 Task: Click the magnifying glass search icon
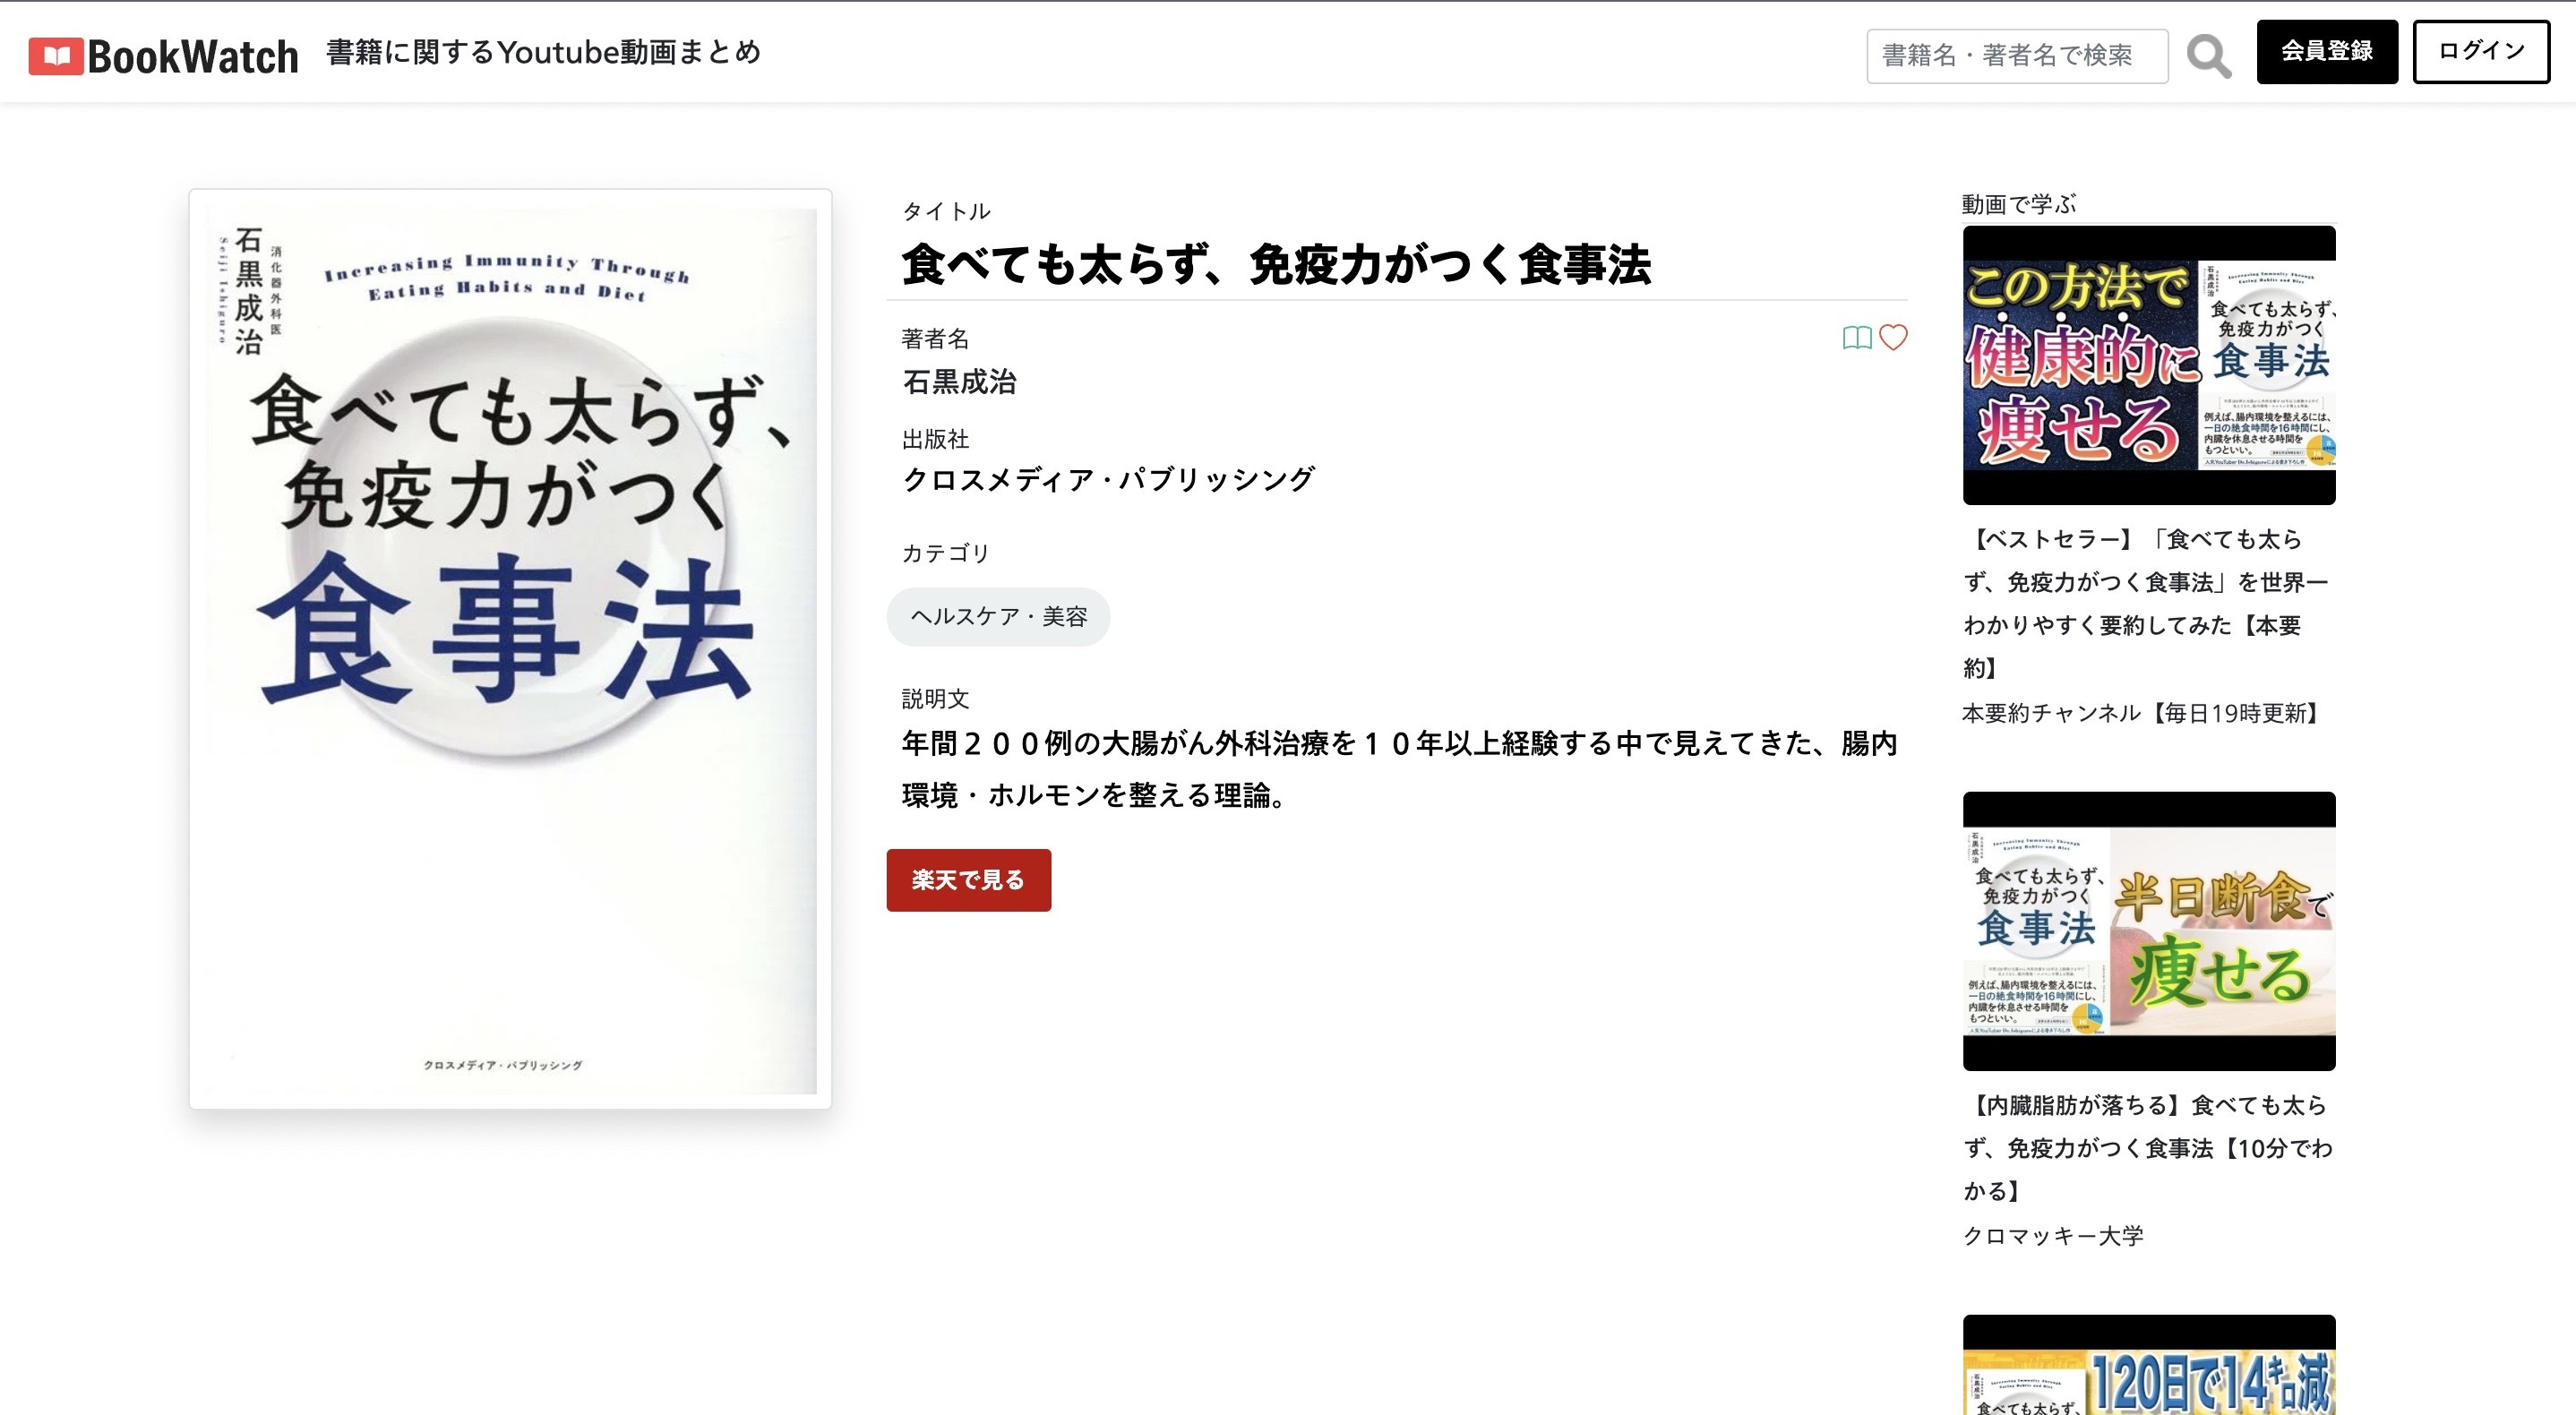point(2208,56)
